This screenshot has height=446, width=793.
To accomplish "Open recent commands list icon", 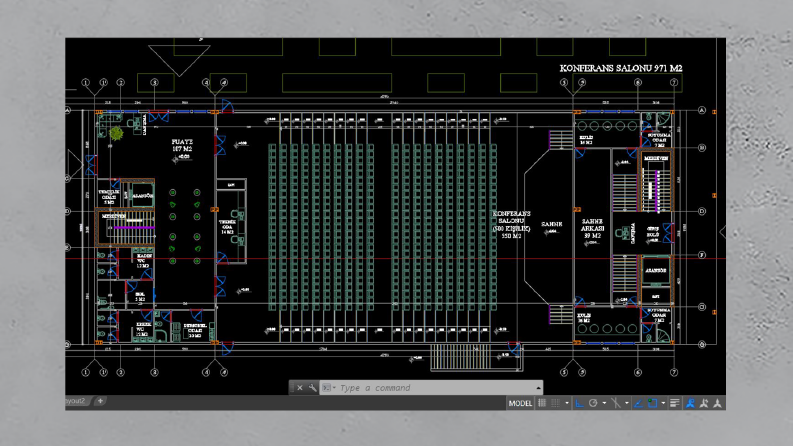I will [328, 388].
